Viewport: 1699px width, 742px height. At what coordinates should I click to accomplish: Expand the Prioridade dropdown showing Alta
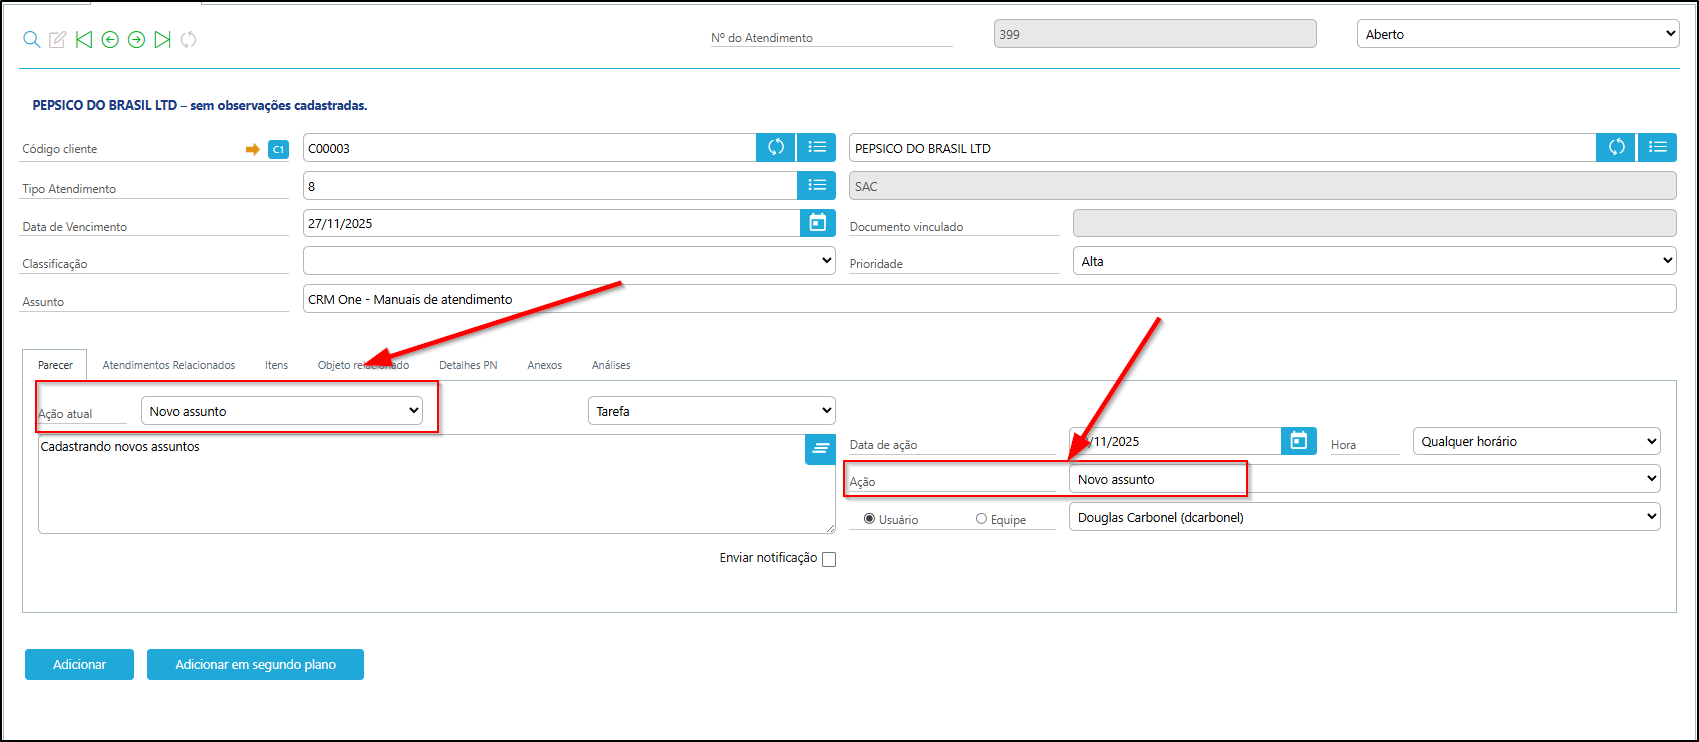tap(1374, 261)
